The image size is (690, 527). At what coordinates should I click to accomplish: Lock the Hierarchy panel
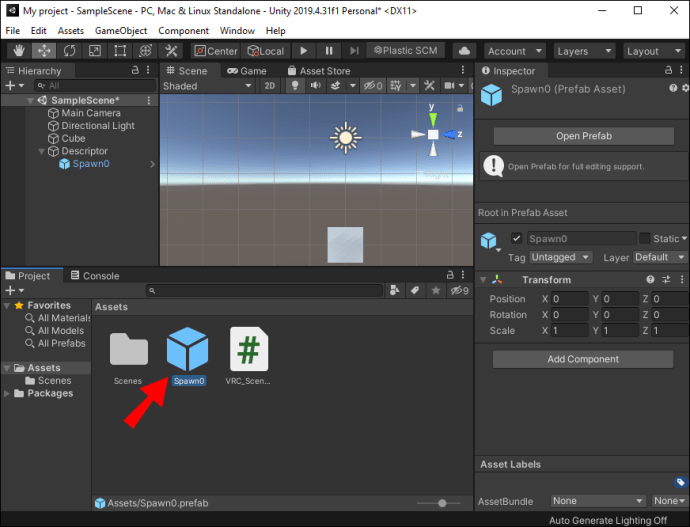(x=135, y=70)
